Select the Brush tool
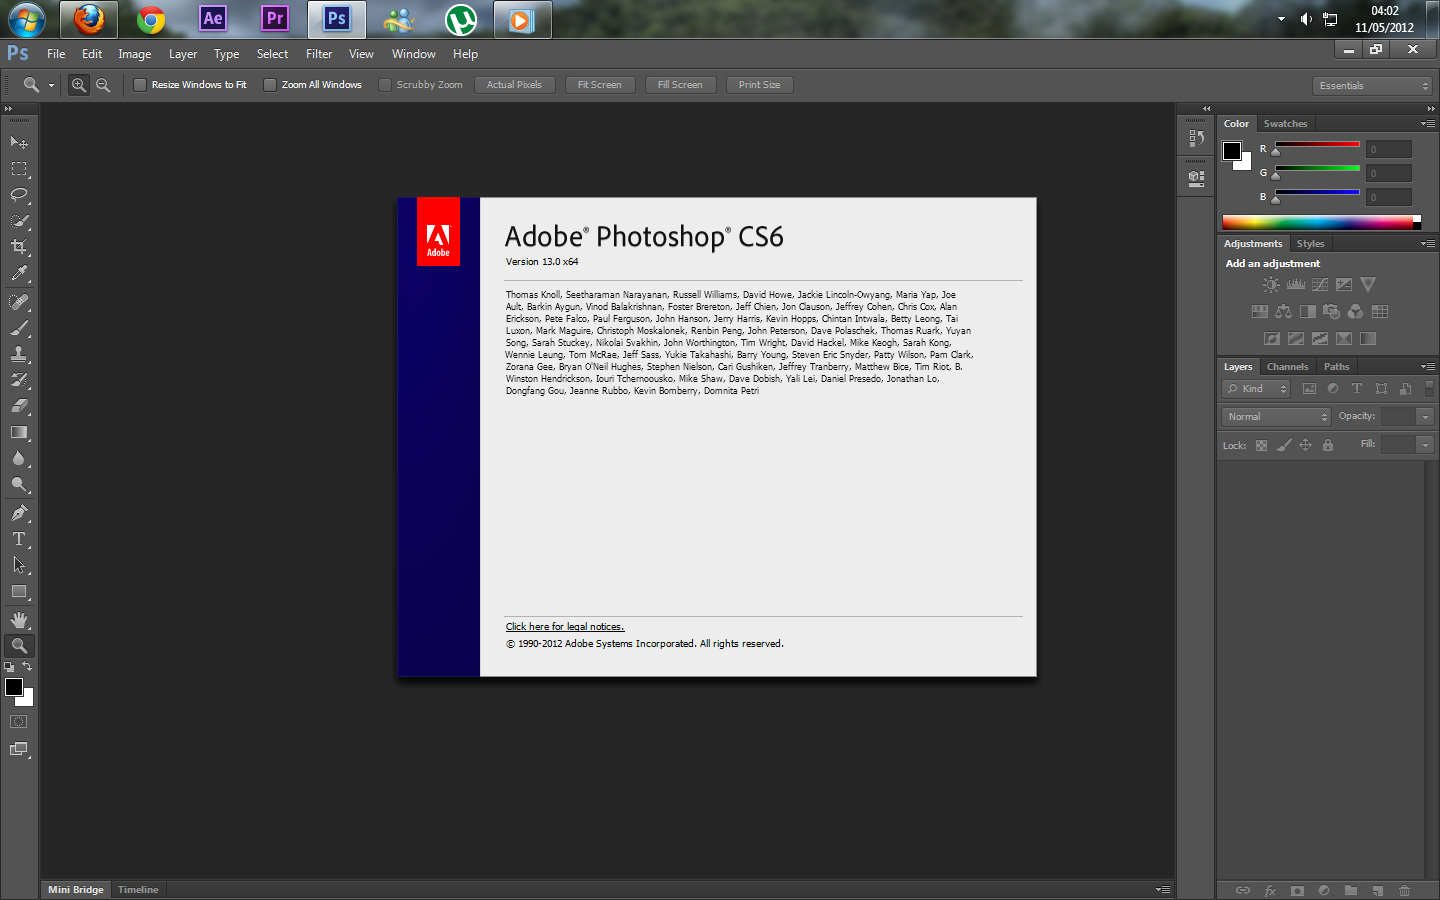This screenshot has width=1440, height=900. click(x=19, y=328)
